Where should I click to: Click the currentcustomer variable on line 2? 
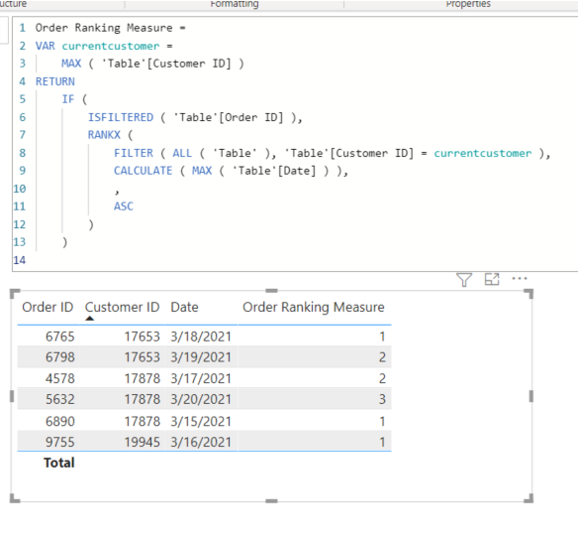click(x=111, y=46)
